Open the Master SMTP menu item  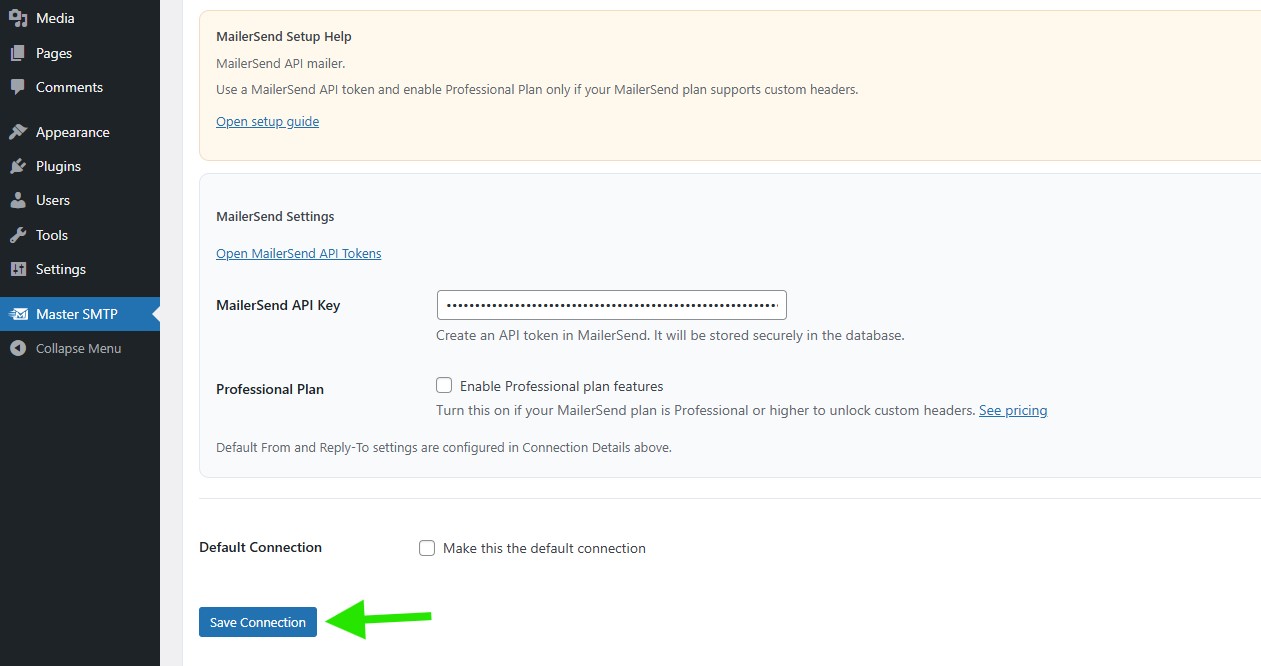77,314
